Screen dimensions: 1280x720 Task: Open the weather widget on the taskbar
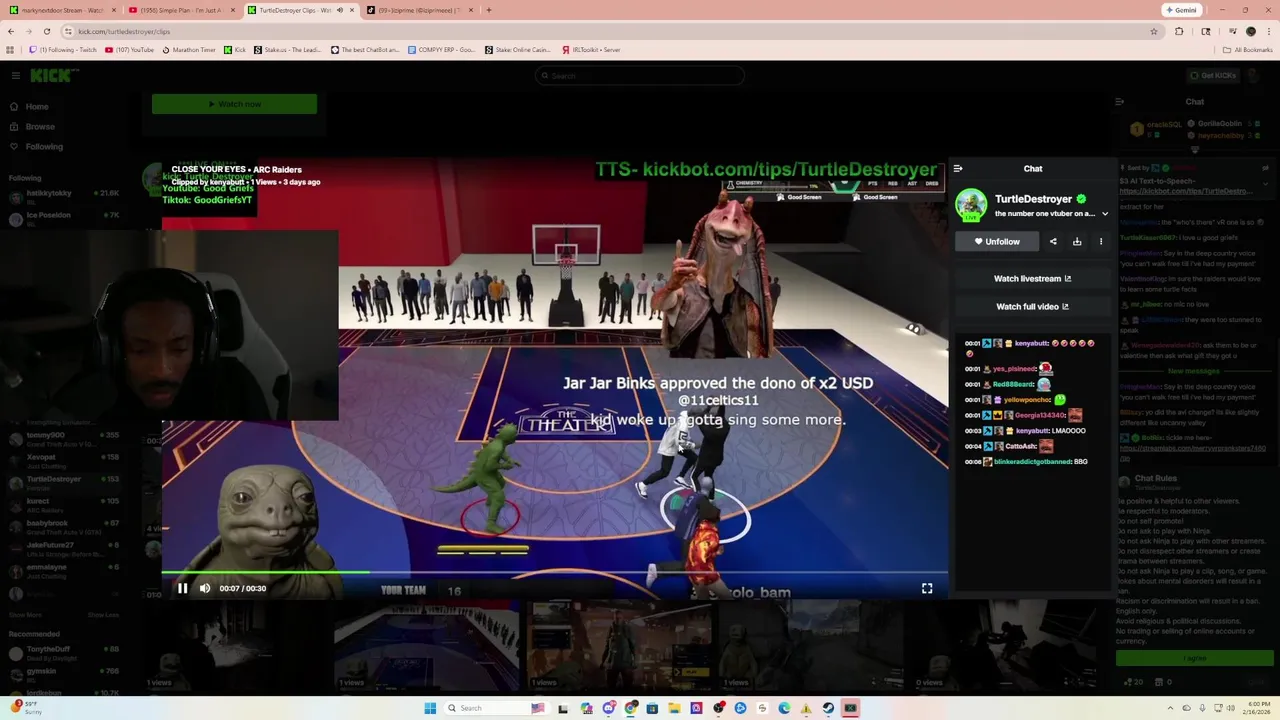(x=25, y=708)
